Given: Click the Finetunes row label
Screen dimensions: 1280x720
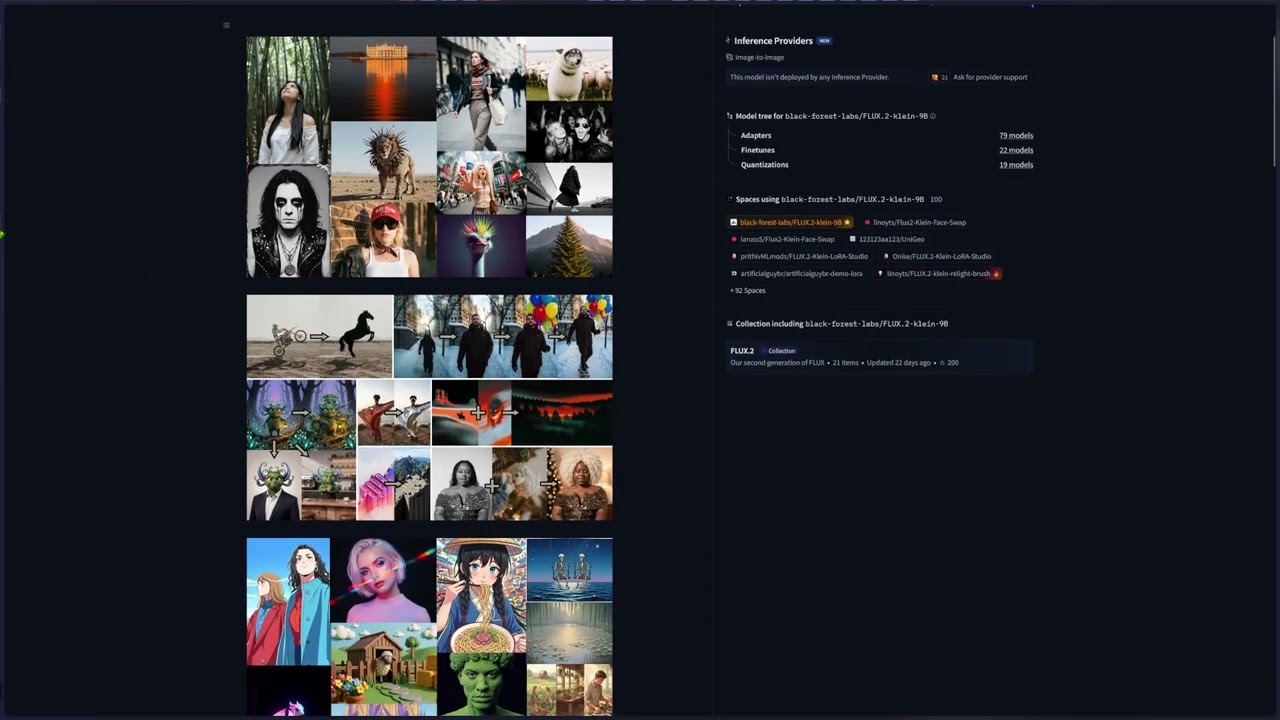Looking at the screenshot, I should pyautogui.click(x=758, y=150).
